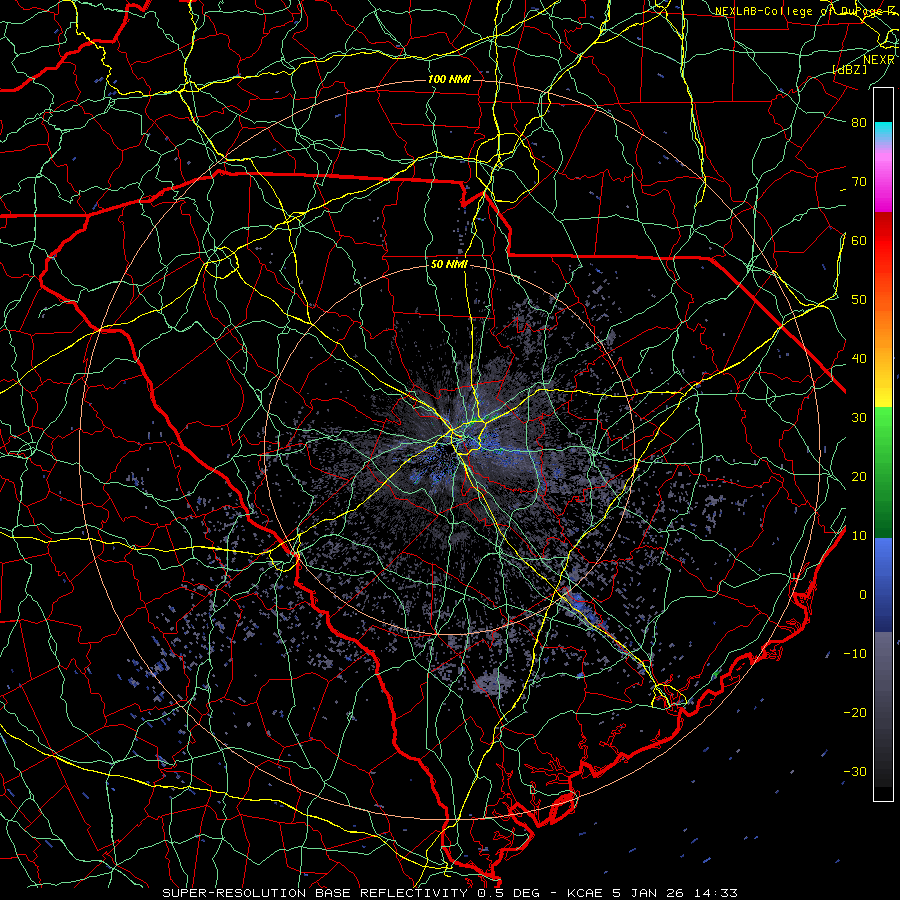Click the NEXR label above the scale
The image size is (900, 900).
879,60
